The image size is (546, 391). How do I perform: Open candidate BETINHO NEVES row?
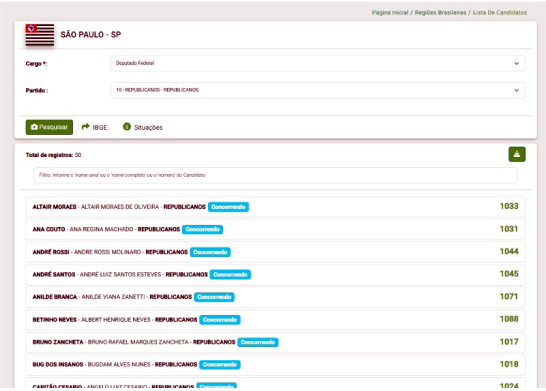(x=275, y=320)
